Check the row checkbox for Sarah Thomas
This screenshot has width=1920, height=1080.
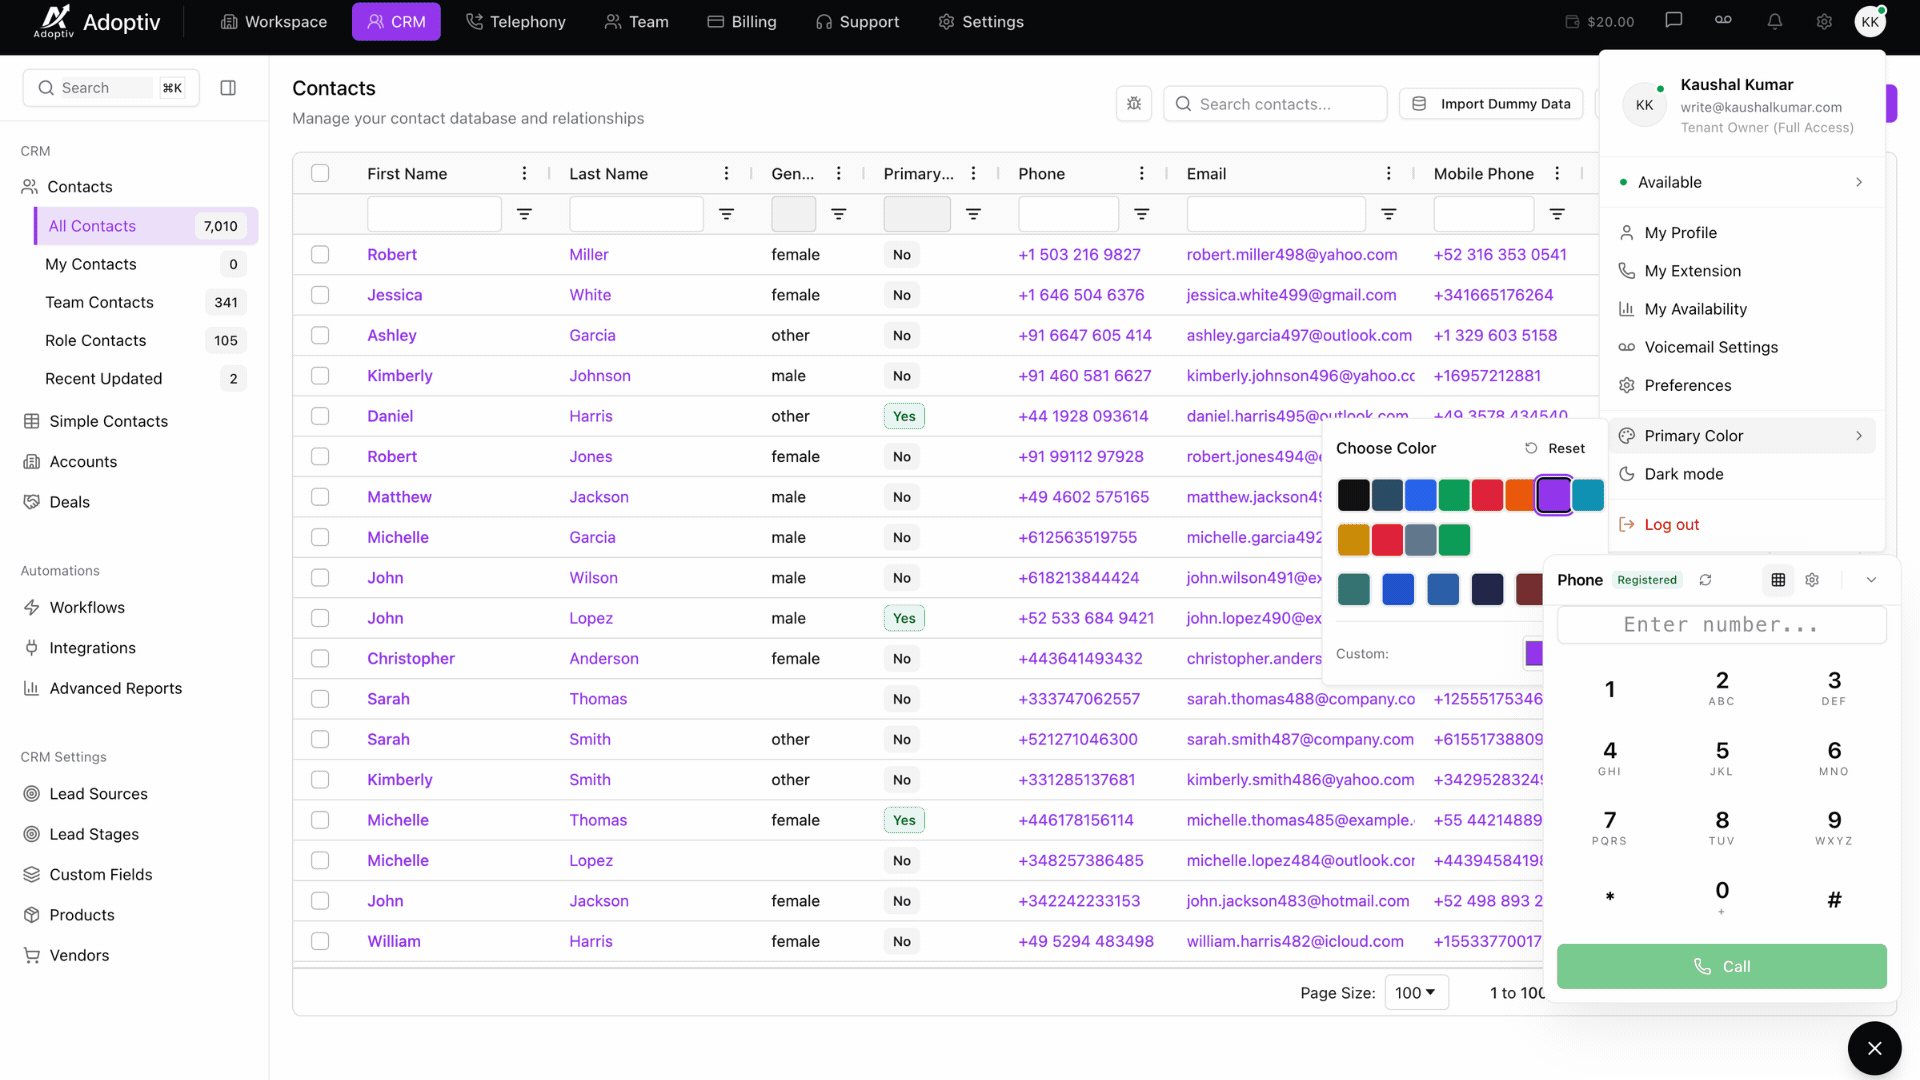click(x=320, y=699)
